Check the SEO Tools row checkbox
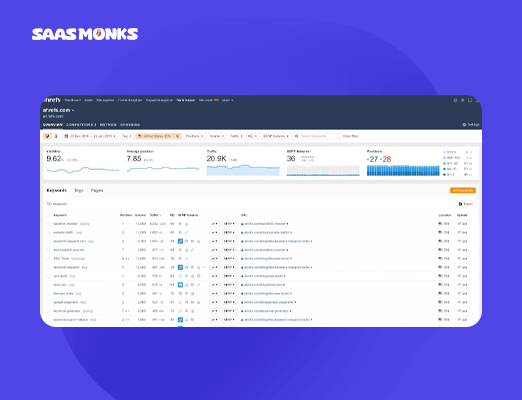The width and height of the screenshot is (522, 400). tap(48, 259)
